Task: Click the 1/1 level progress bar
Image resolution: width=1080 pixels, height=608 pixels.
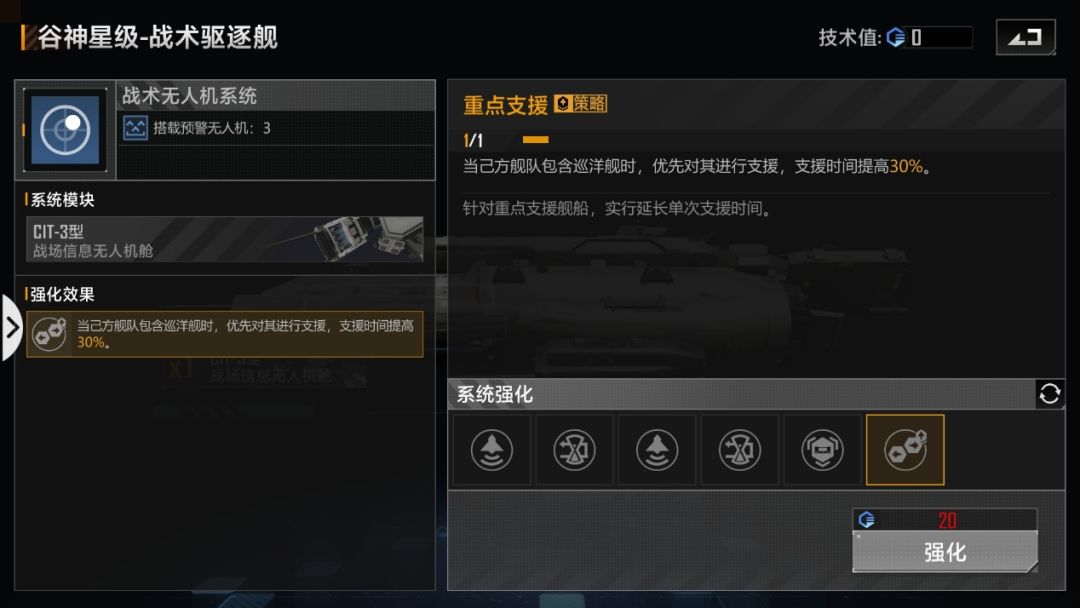Action: click(x=536, y=140)
